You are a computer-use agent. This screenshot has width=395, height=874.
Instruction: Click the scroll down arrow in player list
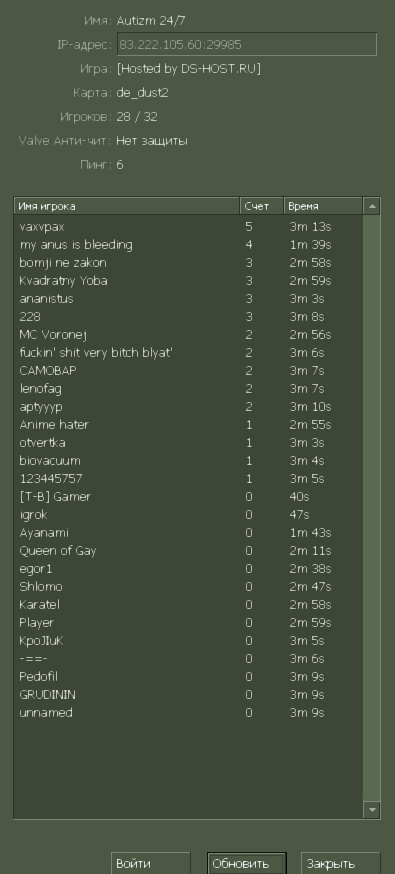tap(372, 809)
